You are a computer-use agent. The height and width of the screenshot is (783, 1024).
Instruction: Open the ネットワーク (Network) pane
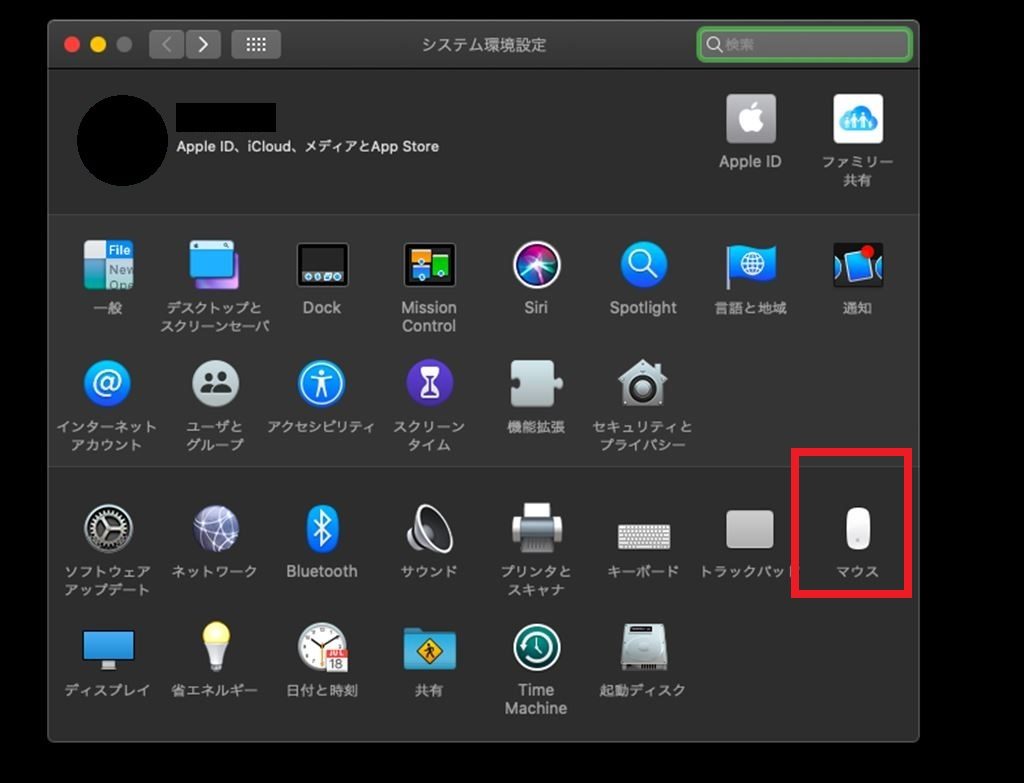[x=215, y=529]
